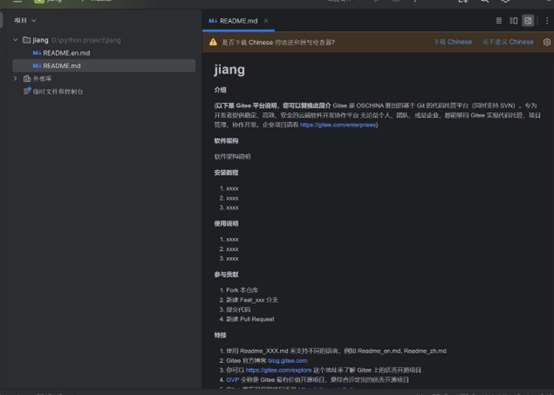
Task: Click the '提交代码' list item
Action: 238,309
